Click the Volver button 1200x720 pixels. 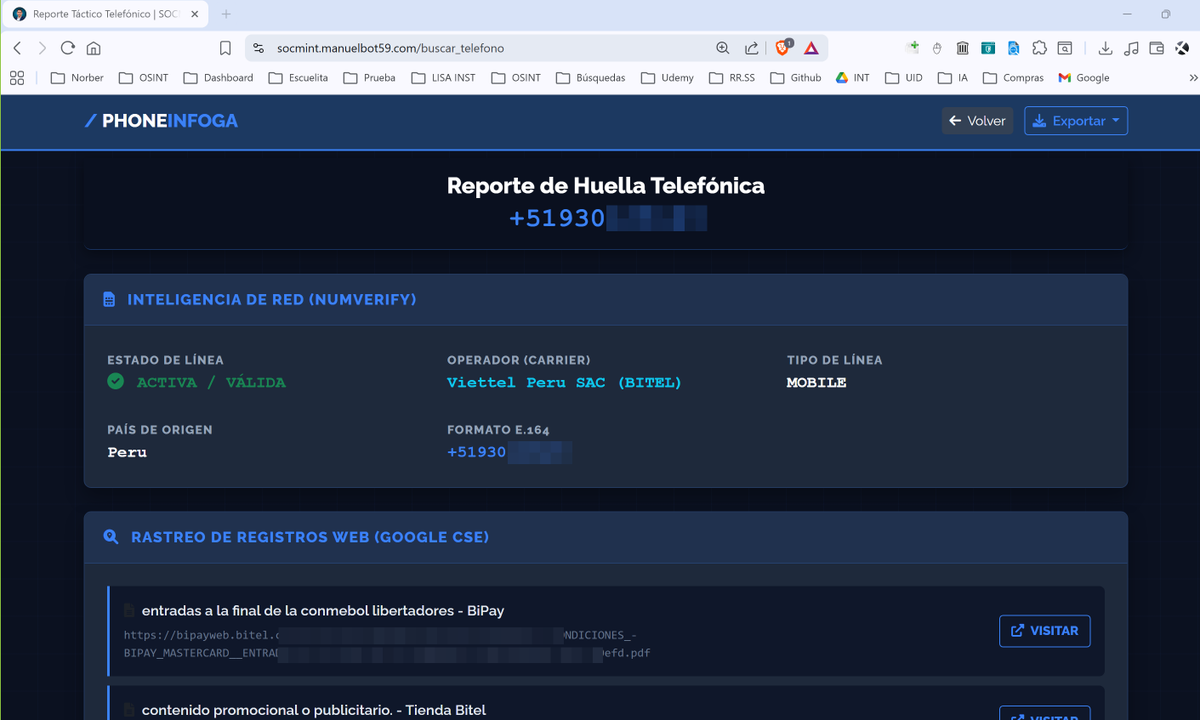point(977,121)
